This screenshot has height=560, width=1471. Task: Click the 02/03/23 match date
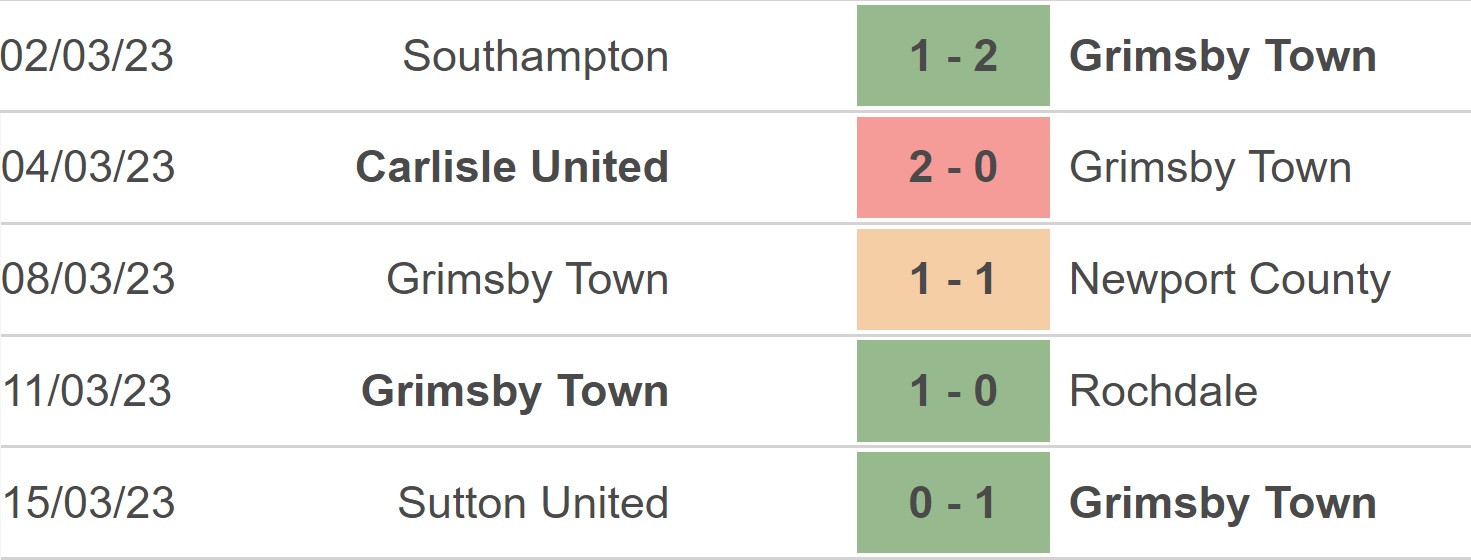coord(87,56)
